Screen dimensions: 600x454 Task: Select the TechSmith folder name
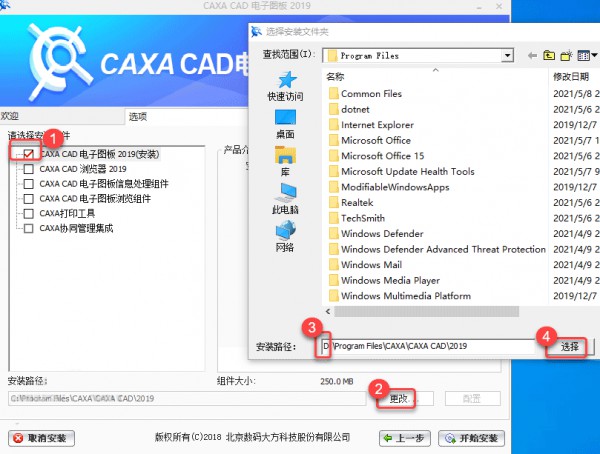coord(363,218)
